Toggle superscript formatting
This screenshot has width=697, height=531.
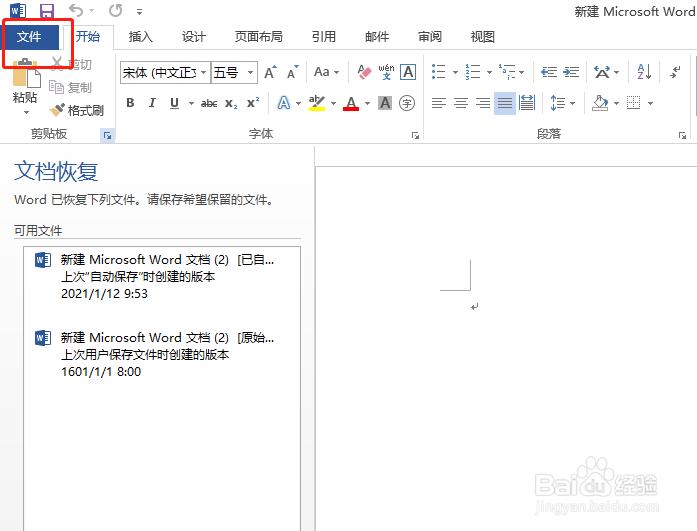pos(253,103)
